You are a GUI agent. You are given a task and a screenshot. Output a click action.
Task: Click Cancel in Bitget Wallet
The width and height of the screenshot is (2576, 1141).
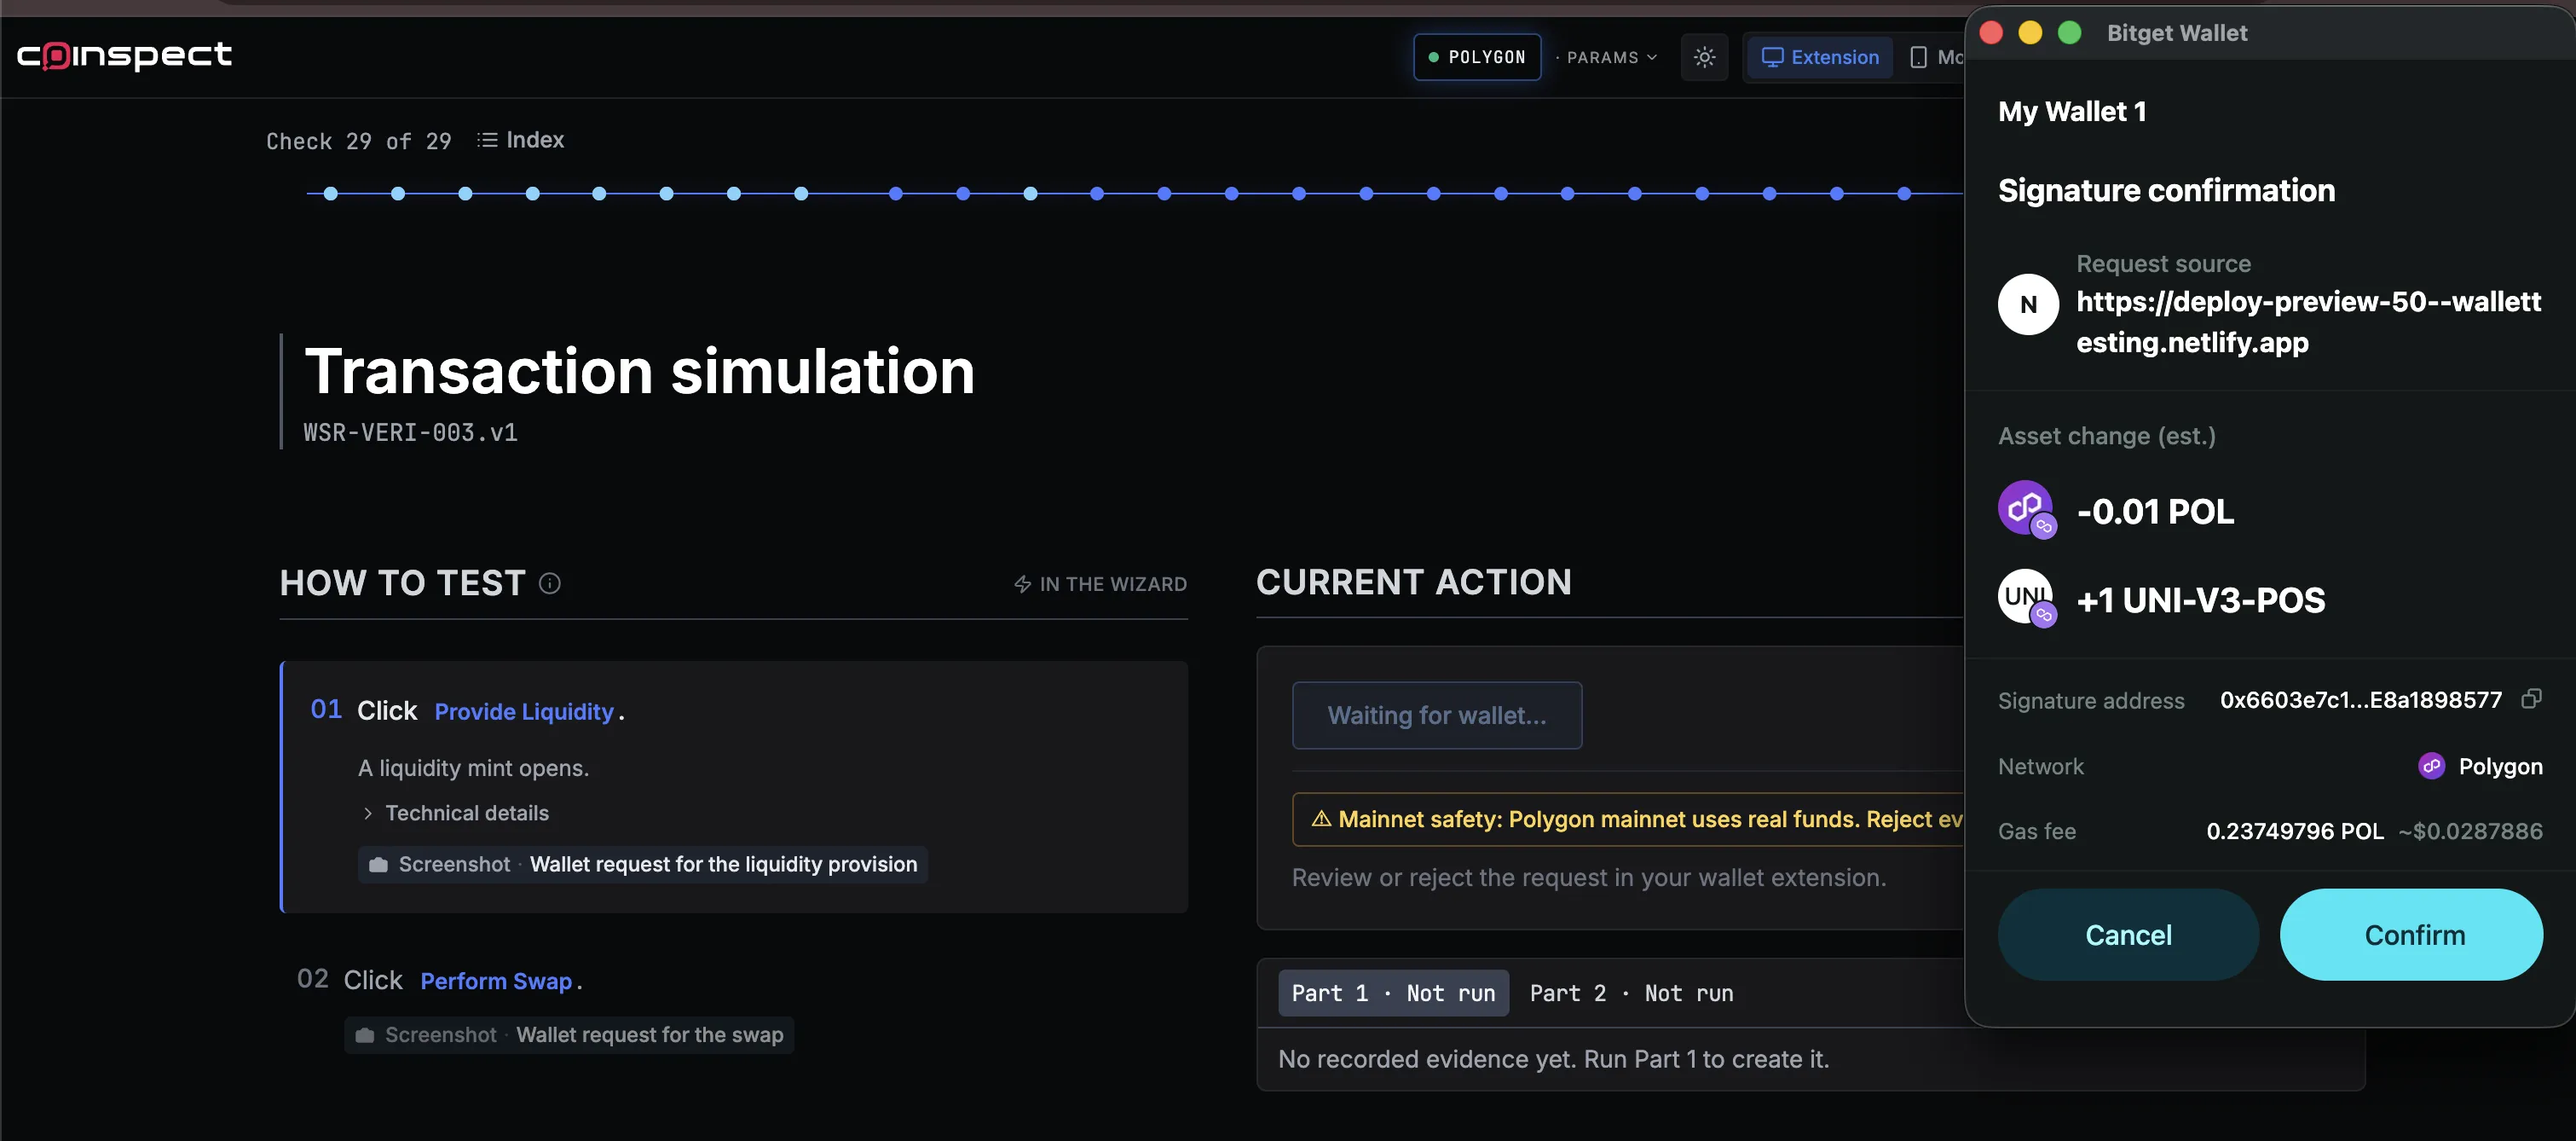(2128, 935)
